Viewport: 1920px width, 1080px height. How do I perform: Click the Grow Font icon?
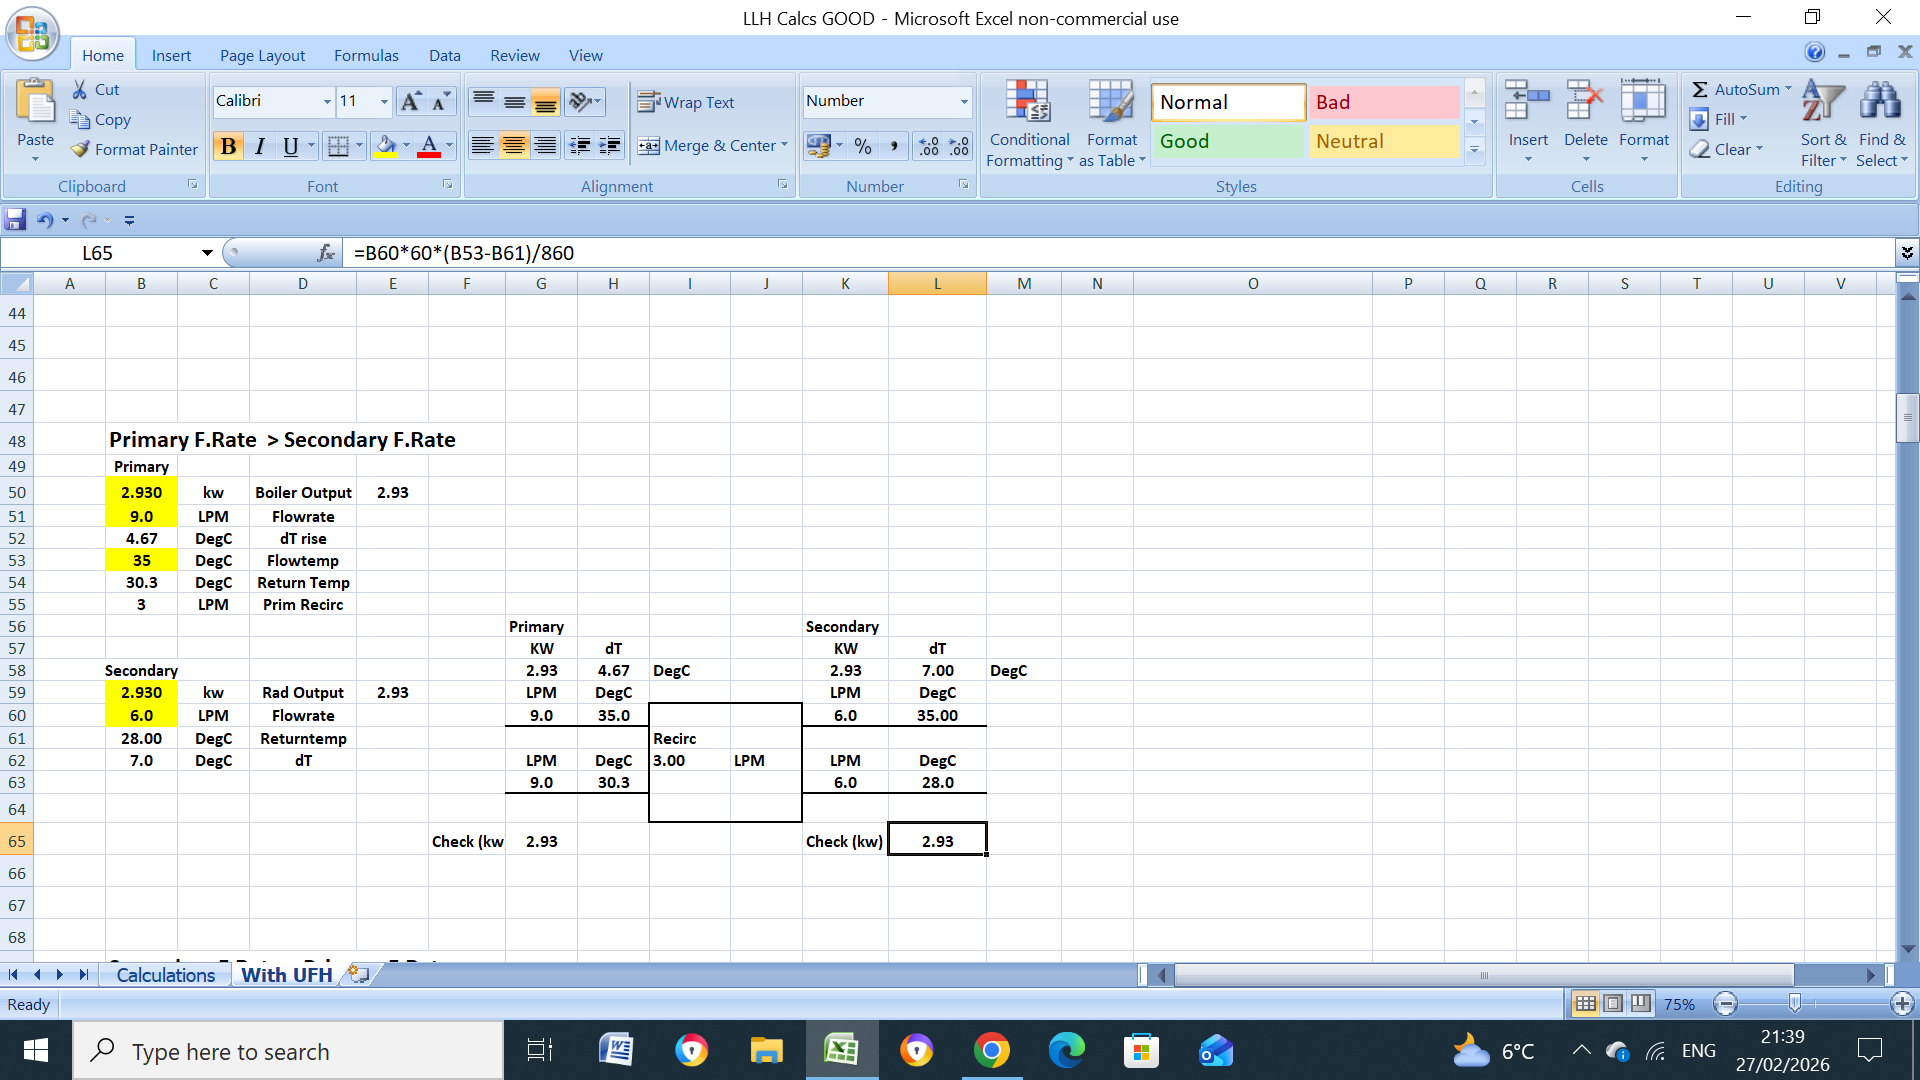coord(410,101)
